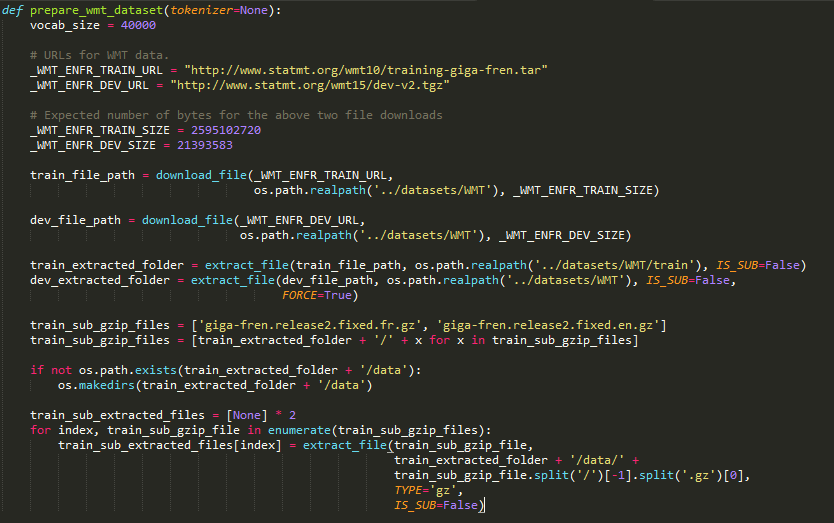Click the training-giga-fren.tar URL string
834x523 pixels.
pyautogui.click(x=366, y=70)
